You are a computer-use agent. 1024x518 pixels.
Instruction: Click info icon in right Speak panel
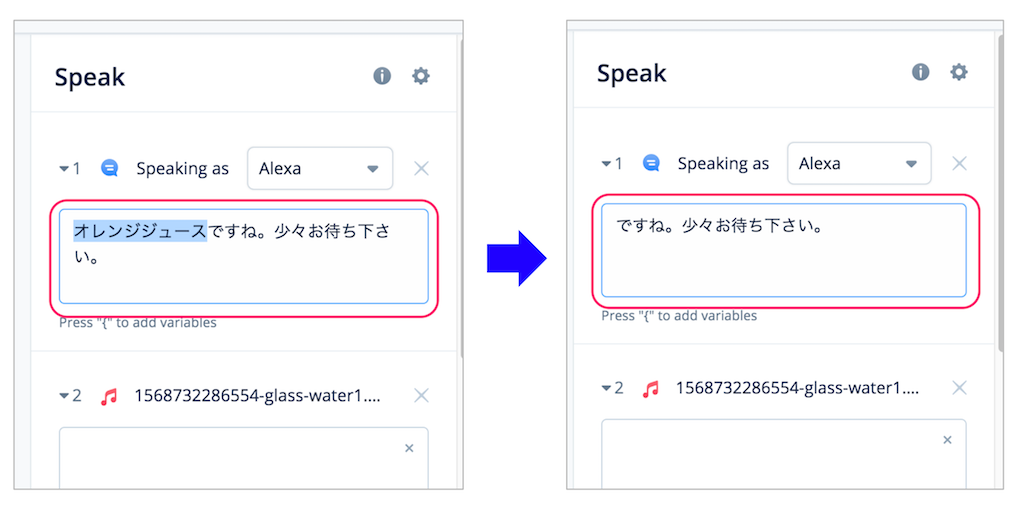pos(921,71)
